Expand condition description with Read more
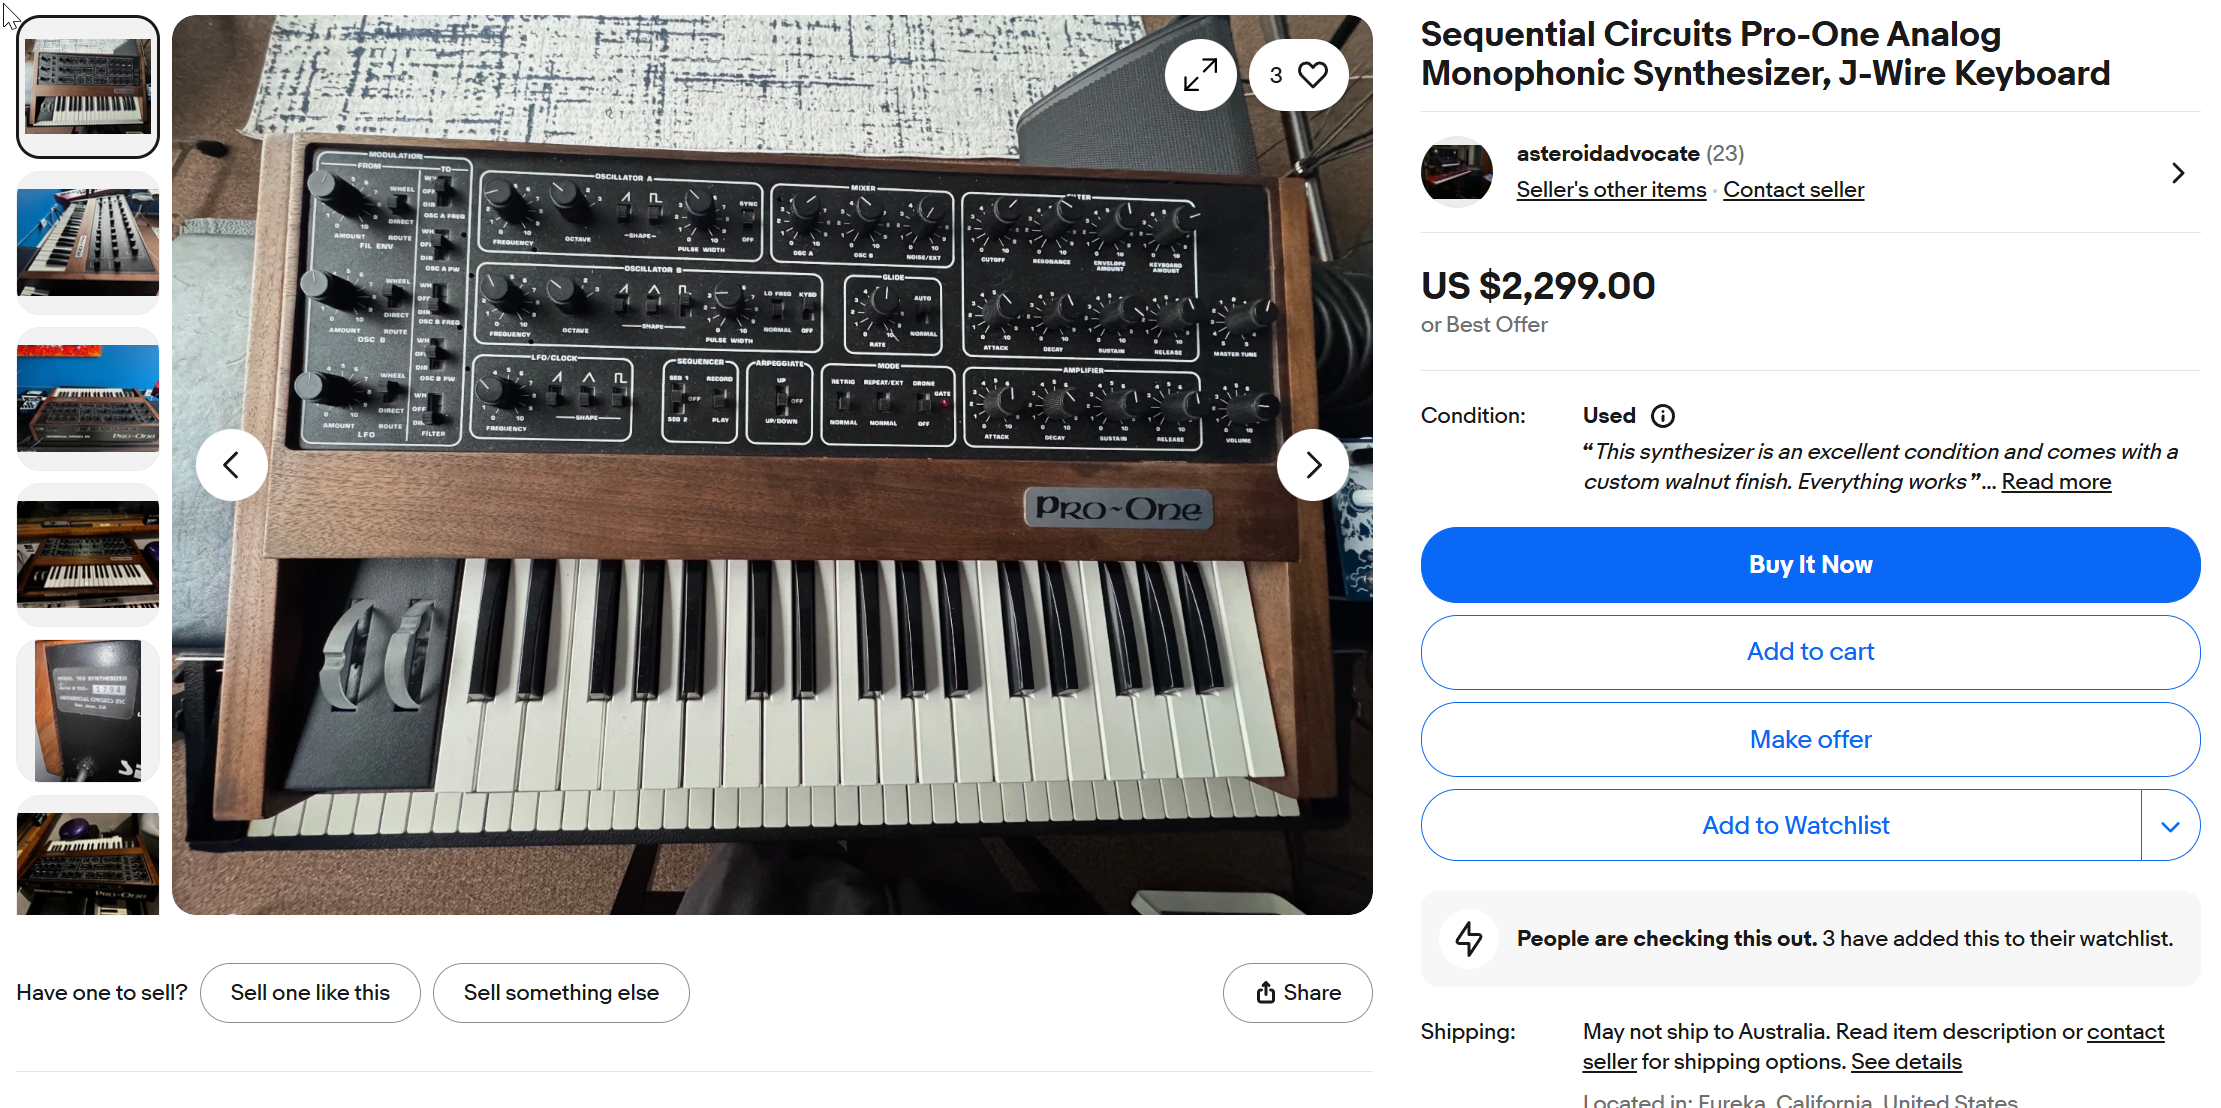2221x1108 pixels. point(2055,482)
